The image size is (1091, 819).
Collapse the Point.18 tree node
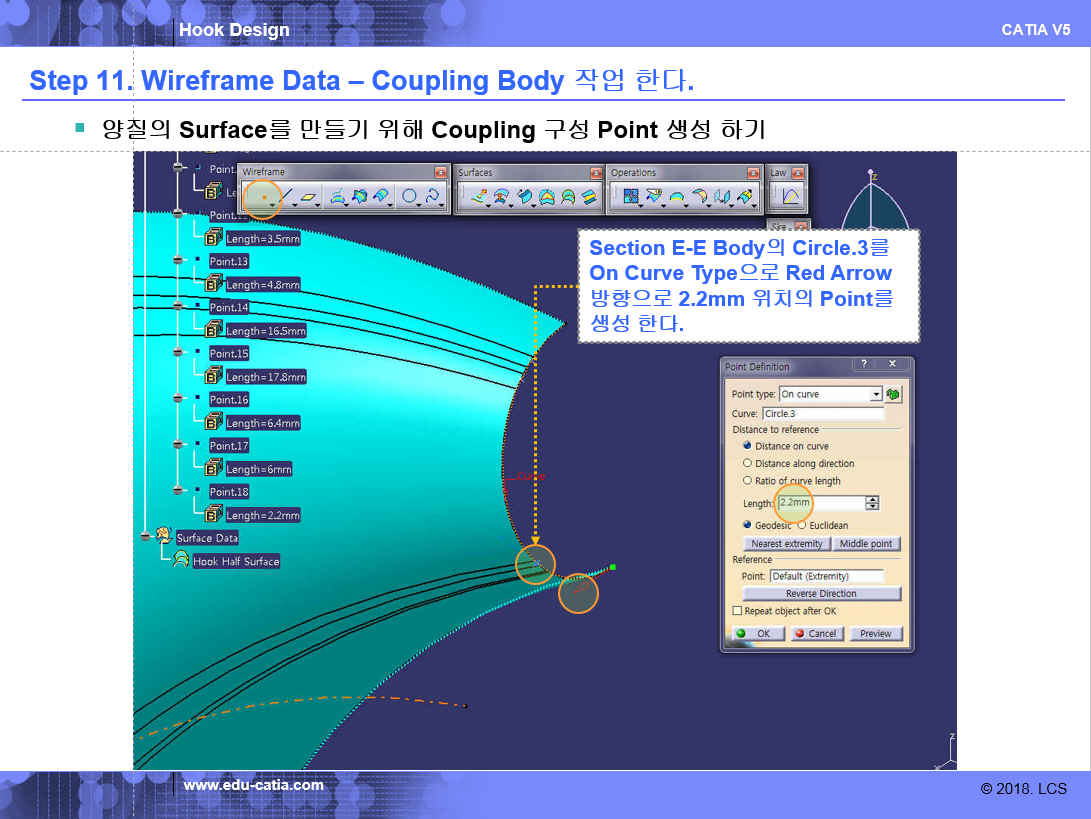[178, 491]
